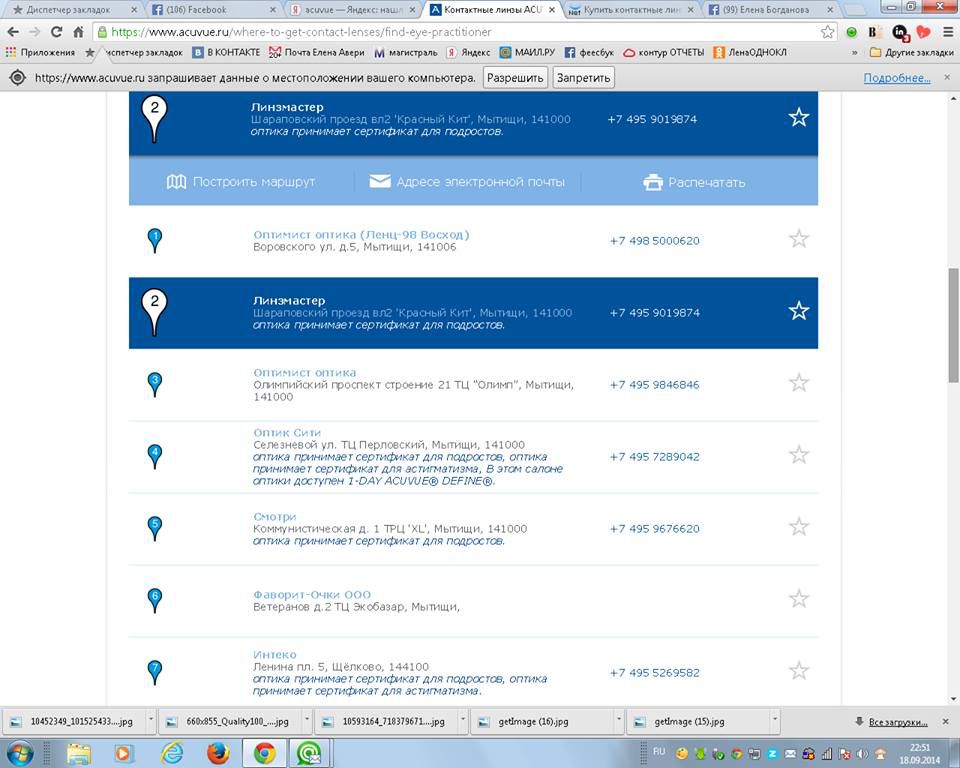
Task: Click map pin number 6 for Фаворит-Очки
Action: pyautogui.click(x=154, y=599)
